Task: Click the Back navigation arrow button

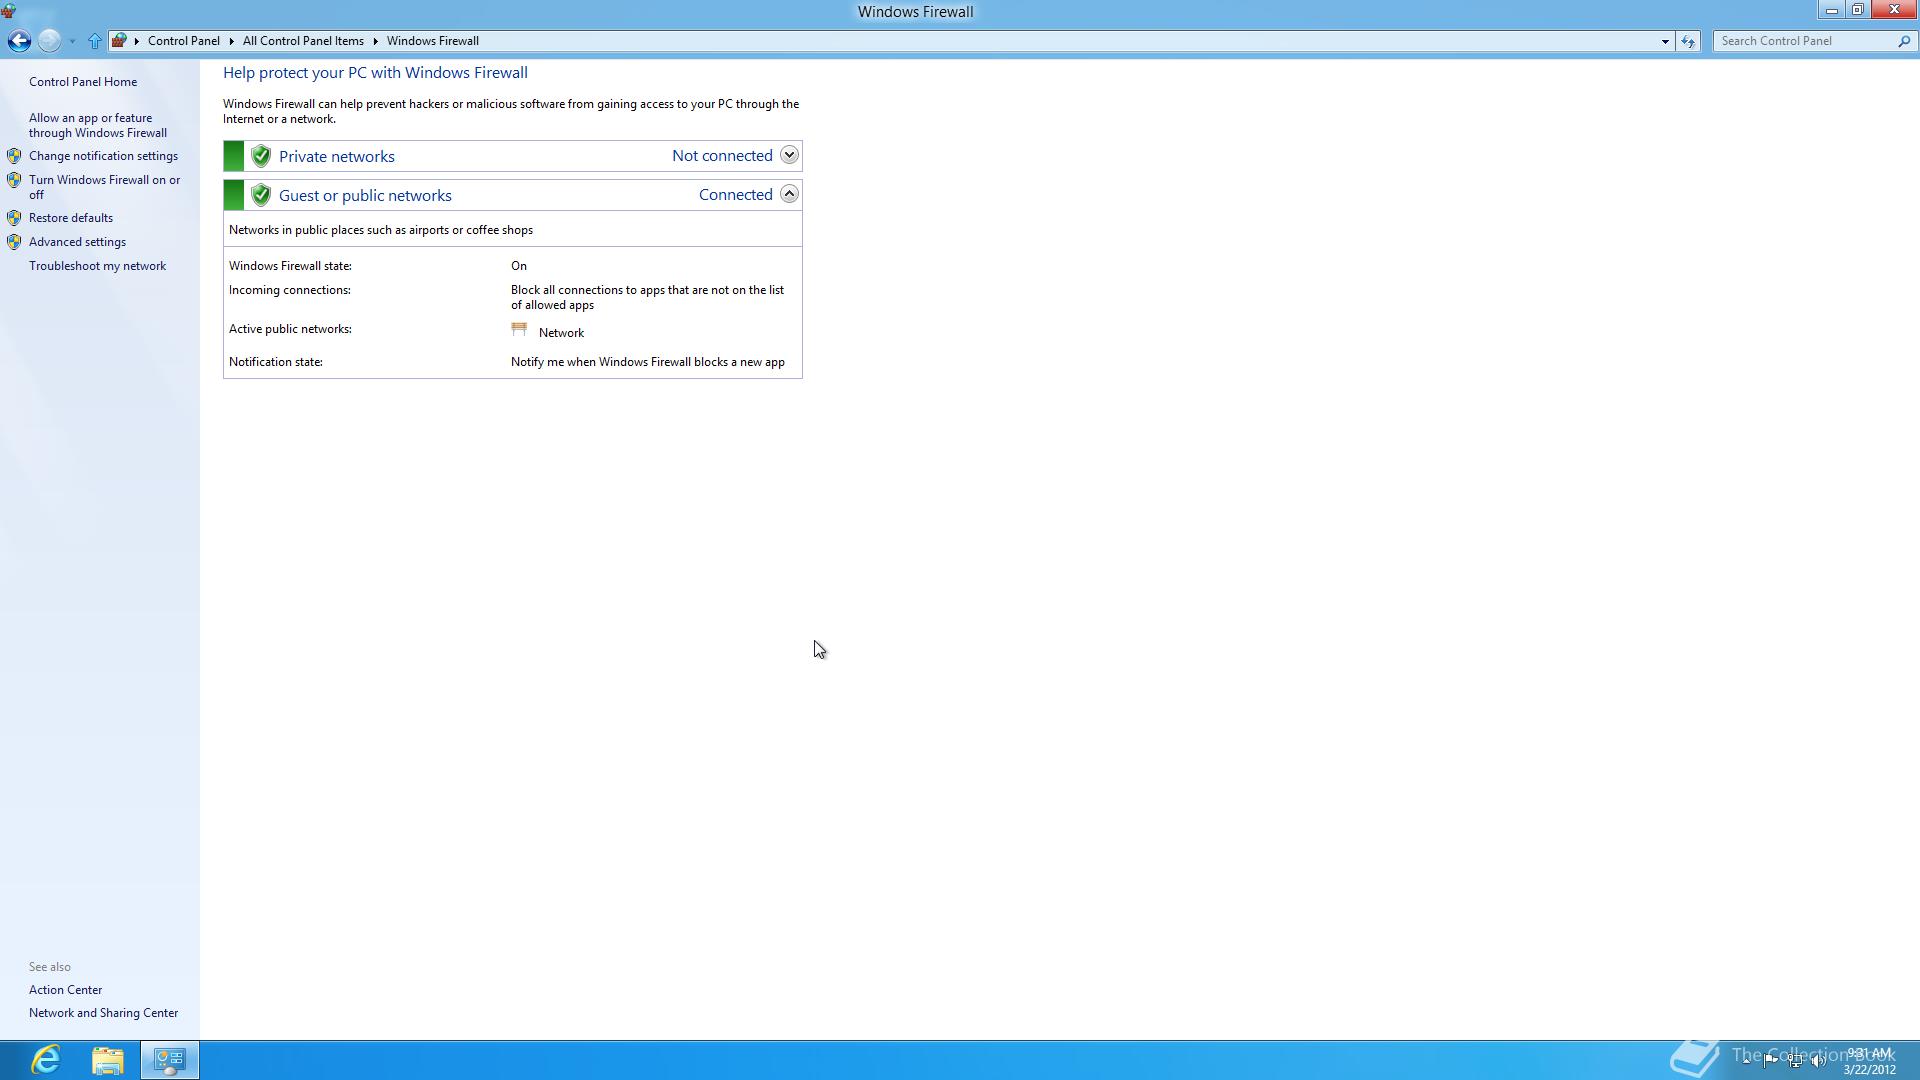Action: tap(19, 41)
